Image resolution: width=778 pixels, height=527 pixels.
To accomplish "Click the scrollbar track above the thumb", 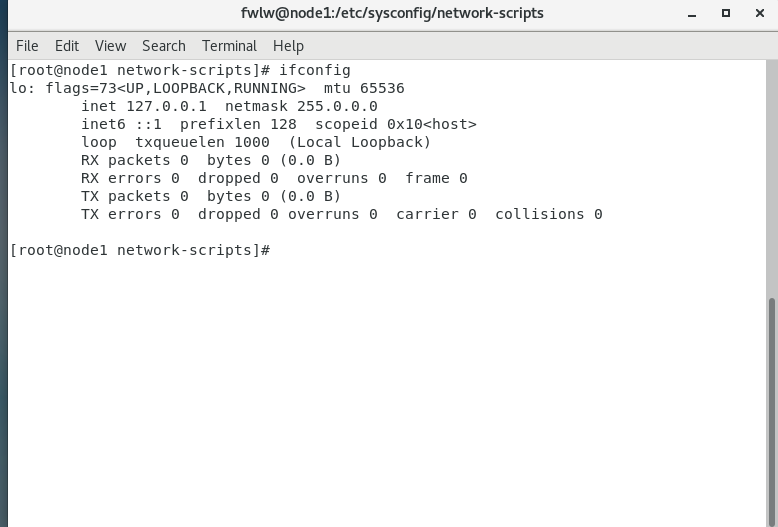I will pos(772,179).
